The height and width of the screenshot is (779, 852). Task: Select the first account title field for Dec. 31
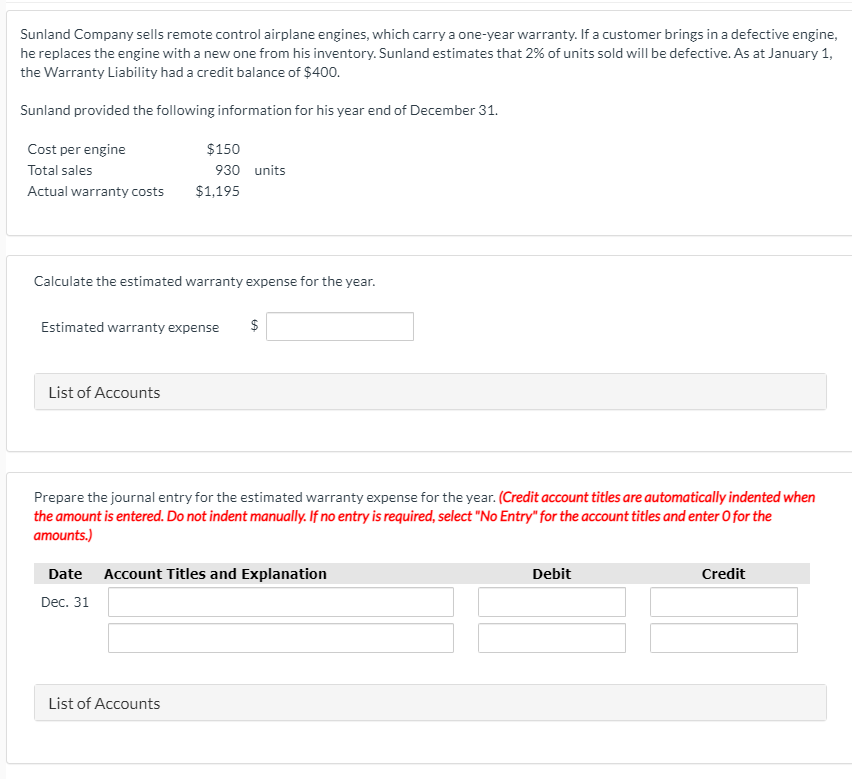click(281, 602)
